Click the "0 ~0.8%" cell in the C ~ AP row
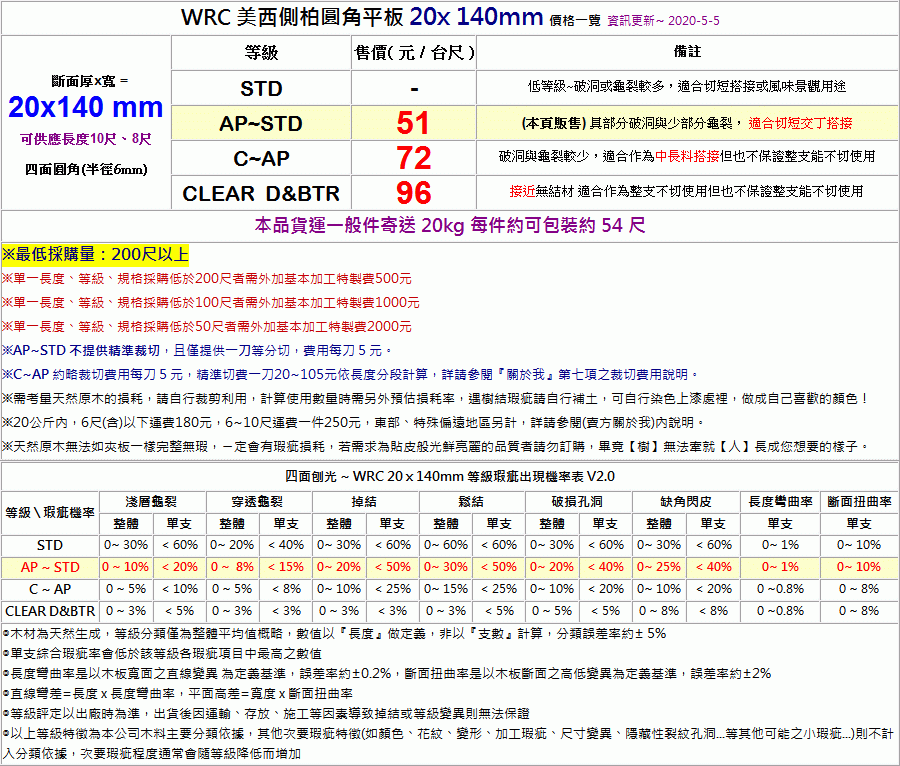The width and height of the screenshot is (900, 766). [781, 589]
